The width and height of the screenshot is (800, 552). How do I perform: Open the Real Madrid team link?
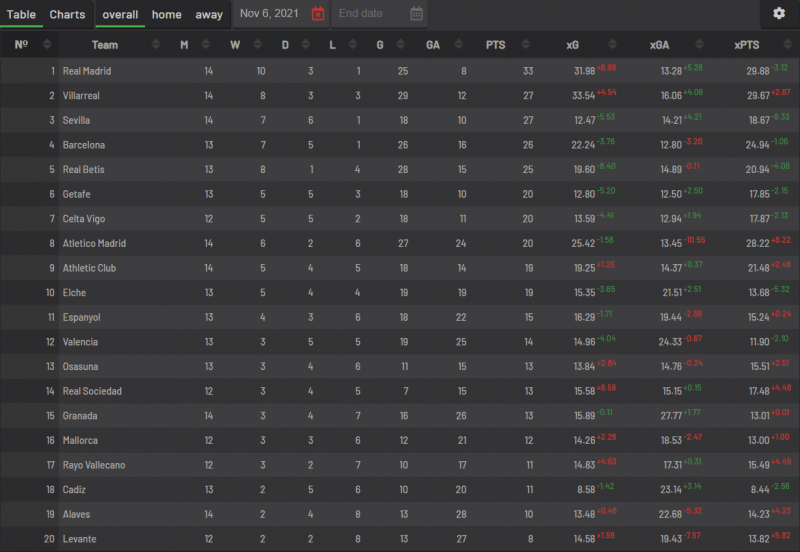[87, 71]
